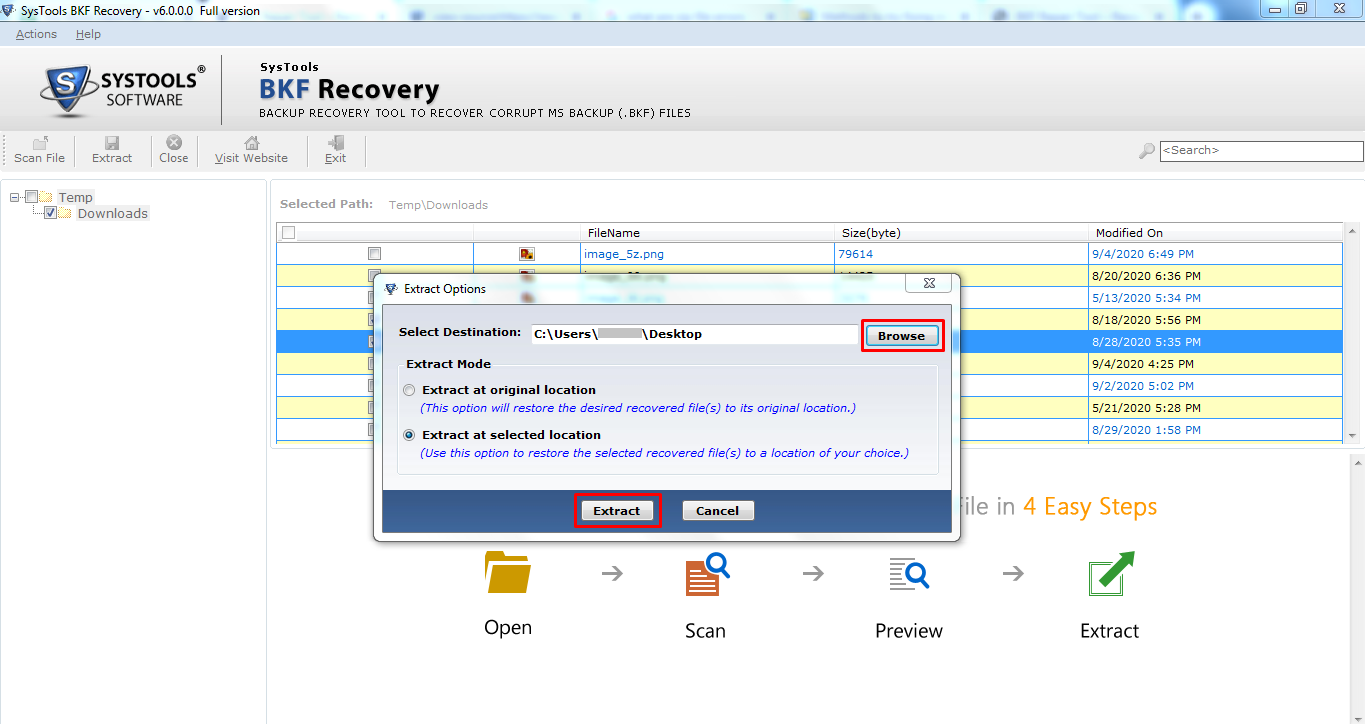Click the highlighted date 8/28/2020 5:35 PM
Image resolution: width=1365 pixels, height=724 pixels.
click(1148, 342)
